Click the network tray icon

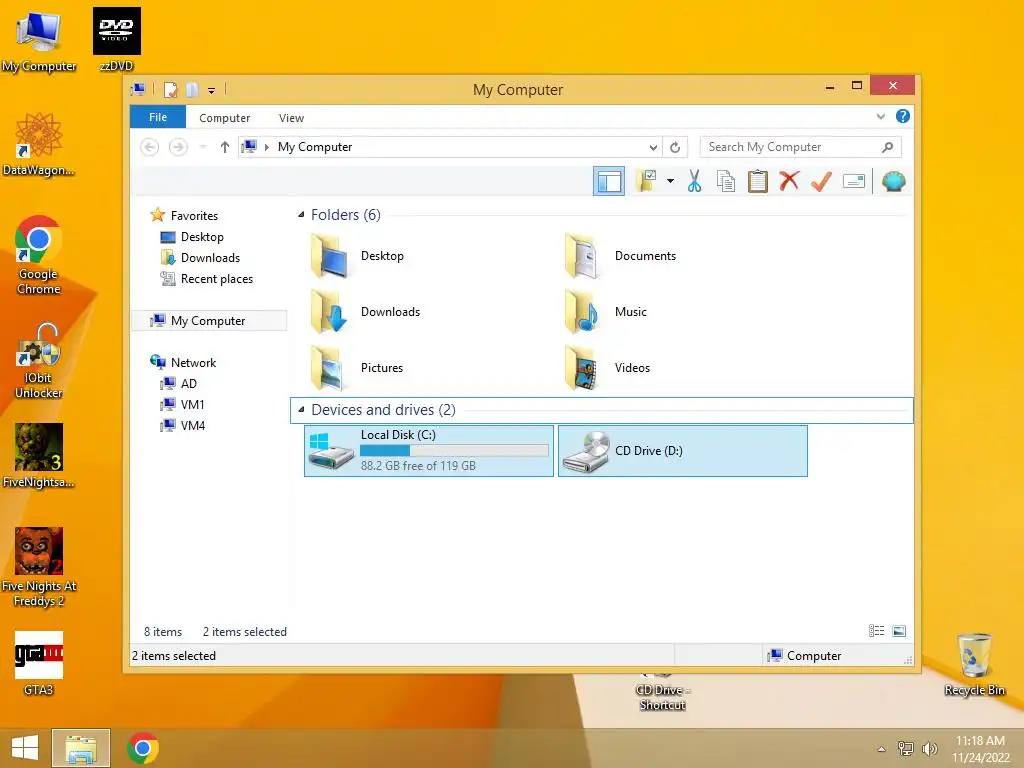tap(906, 748)
